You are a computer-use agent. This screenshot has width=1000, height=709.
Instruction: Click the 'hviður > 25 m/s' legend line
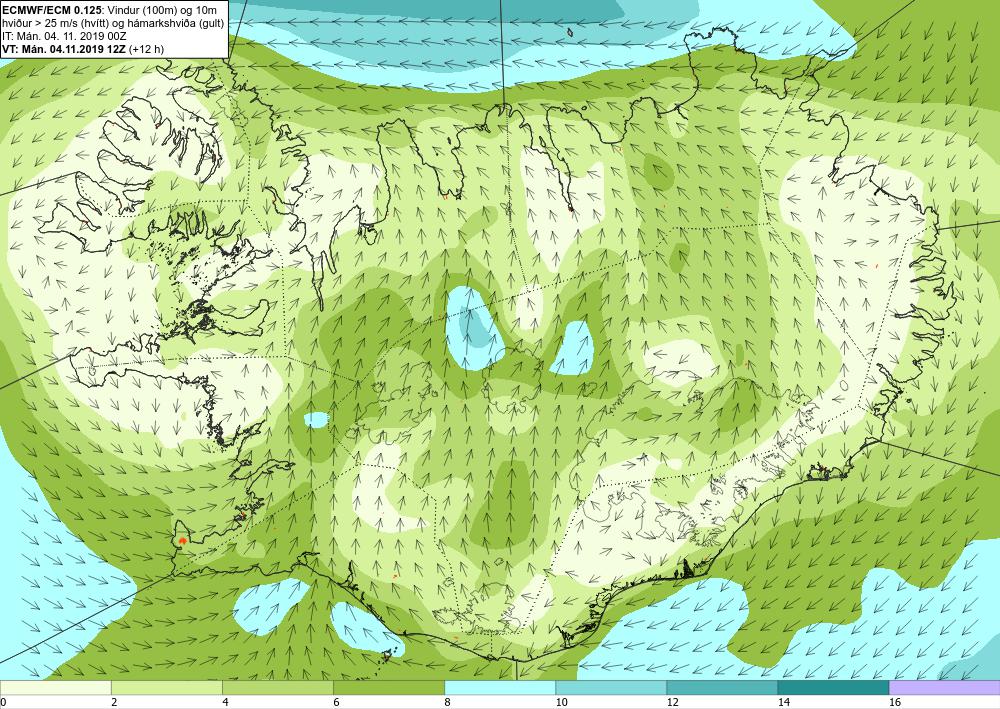click(x=113, y=24)
